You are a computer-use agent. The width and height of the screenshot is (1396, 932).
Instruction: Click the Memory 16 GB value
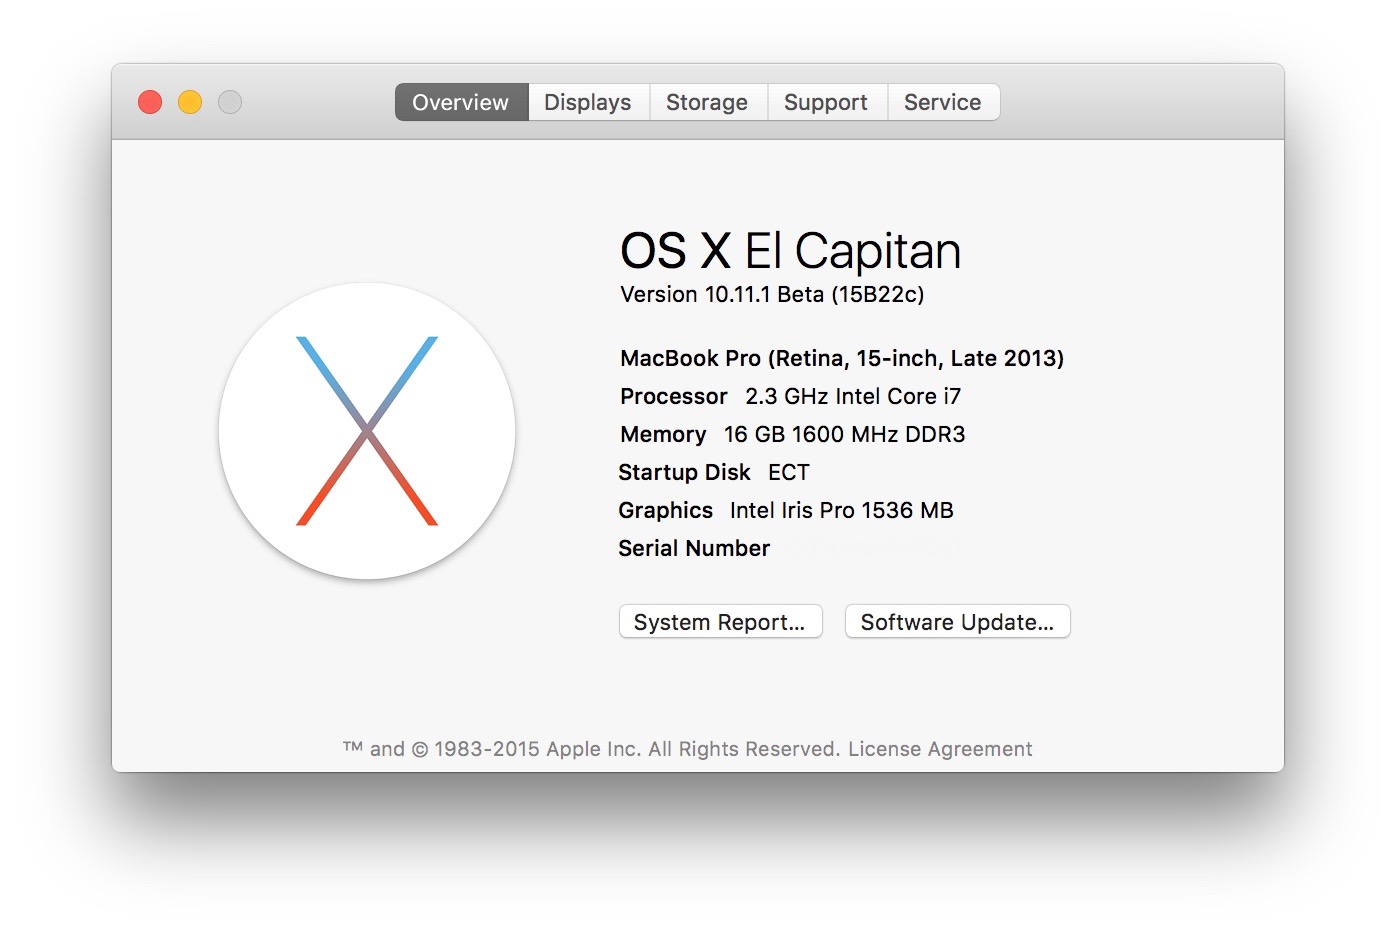pyautogui.click(x=845, y=434)
